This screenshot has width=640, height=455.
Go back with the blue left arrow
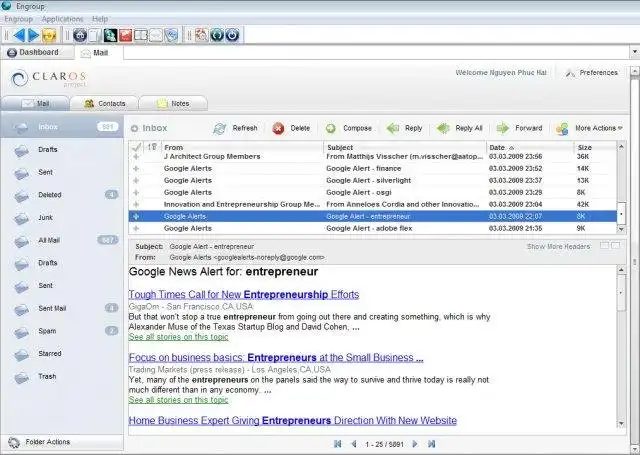point(19,35)
